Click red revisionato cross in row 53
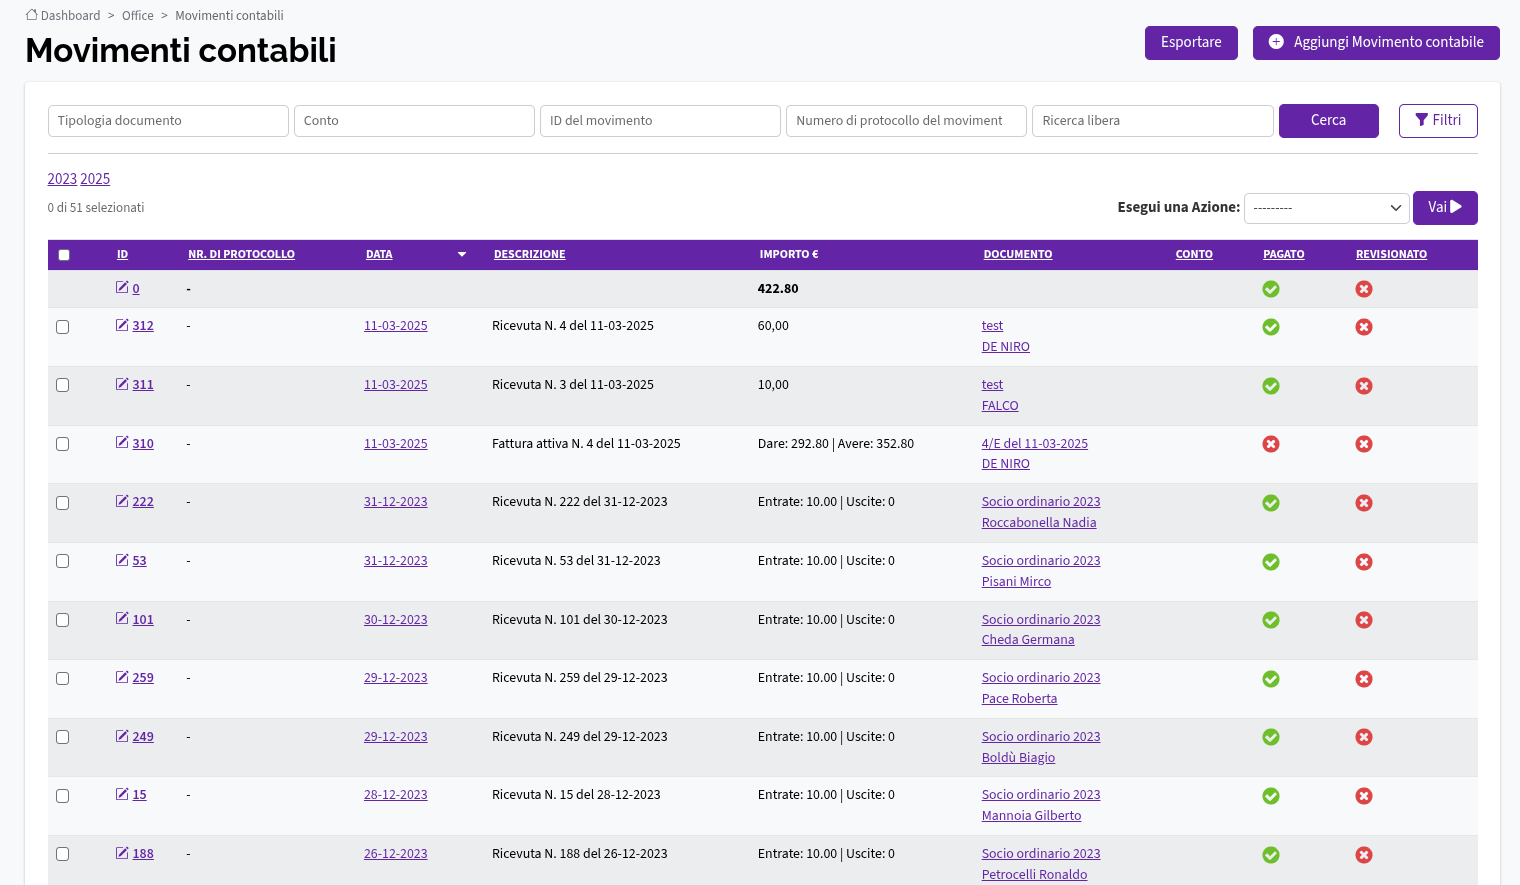 (x=1364, y=562)
